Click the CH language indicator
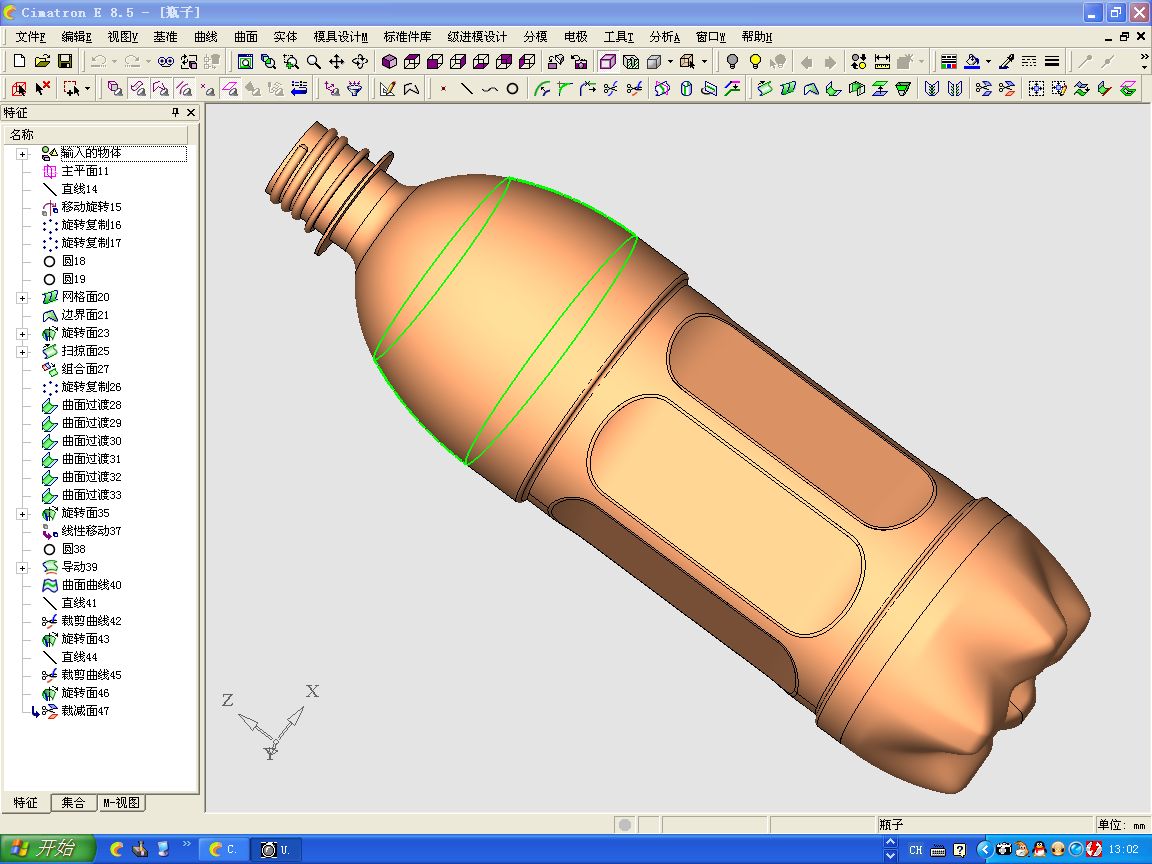This screenshot has height=864, width=1152. (x=915, y=850)
